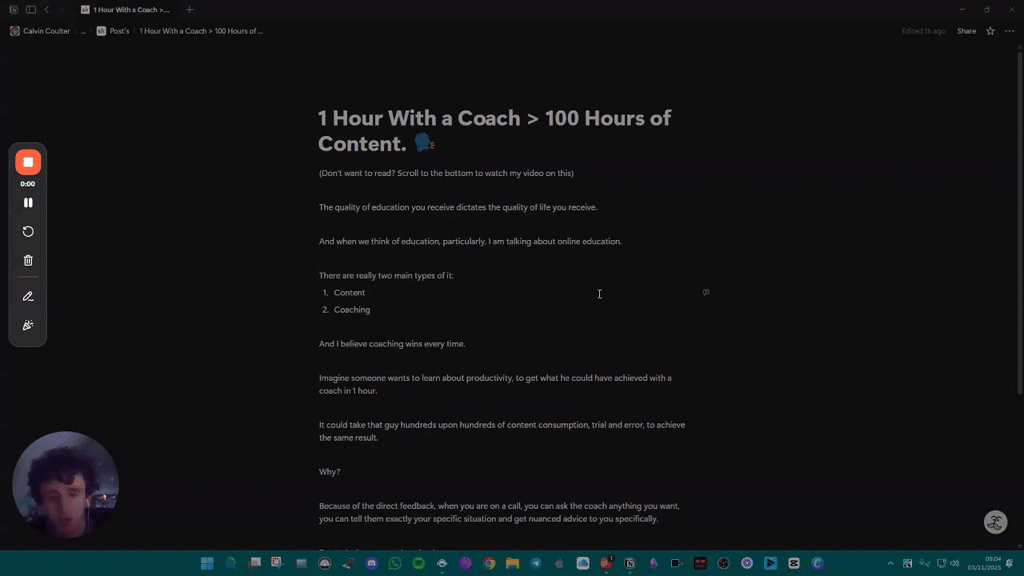Open the page options menu via the three dots
1024x576 pixels.
click(1007, 31)
